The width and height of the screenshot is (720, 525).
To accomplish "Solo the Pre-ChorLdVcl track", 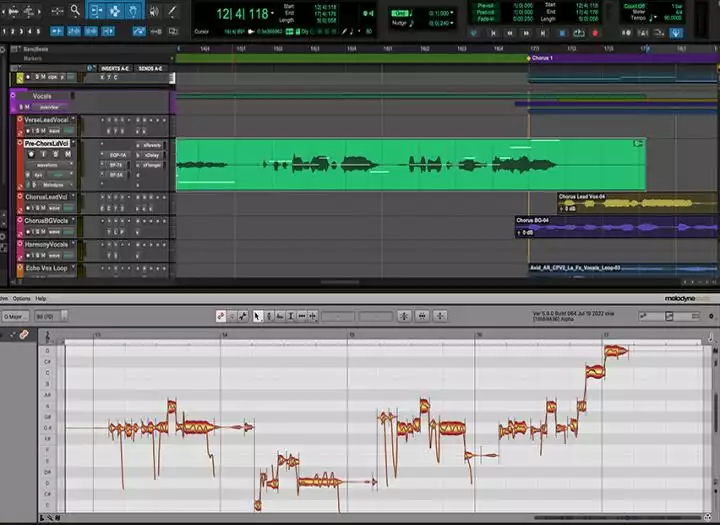I will 56,154.
